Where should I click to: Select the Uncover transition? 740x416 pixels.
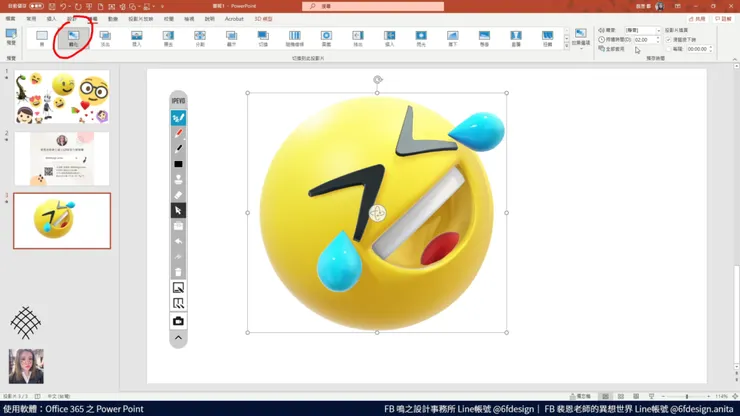(358, 38)
